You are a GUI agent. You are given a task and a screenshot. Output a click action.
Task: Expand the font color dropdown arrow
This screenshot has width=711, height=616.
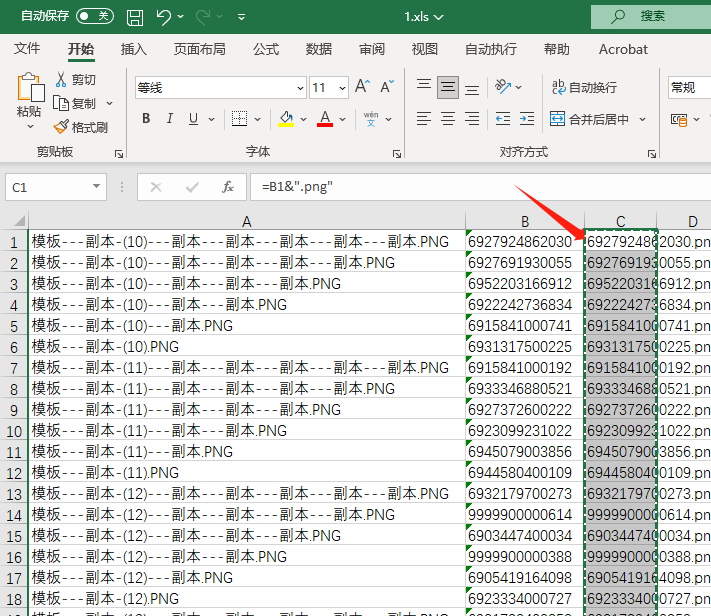coord(342,119)
